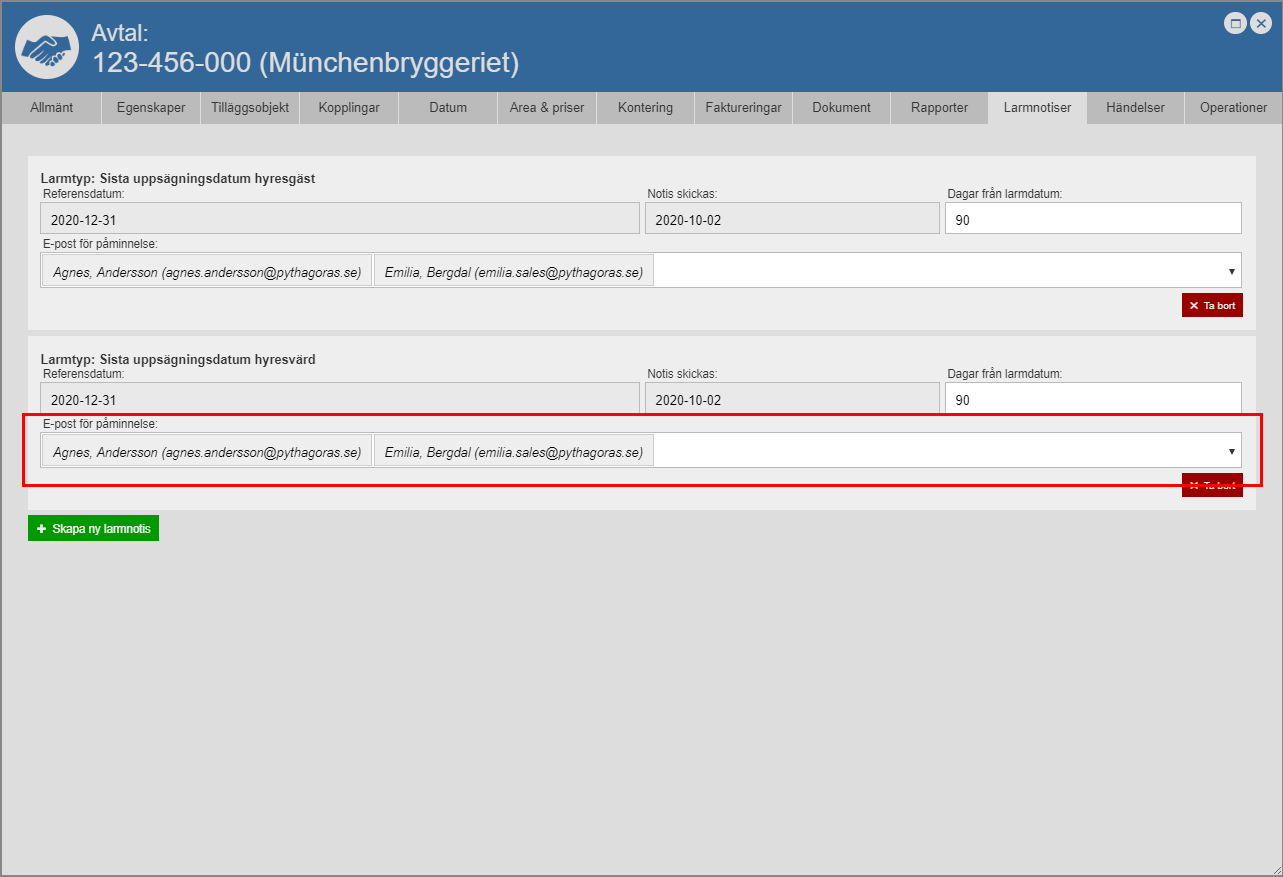The image size is (1283, 877).
Task: Delete the hyresvärd alarm with Ta bort
Action: tap(1212, 485)
